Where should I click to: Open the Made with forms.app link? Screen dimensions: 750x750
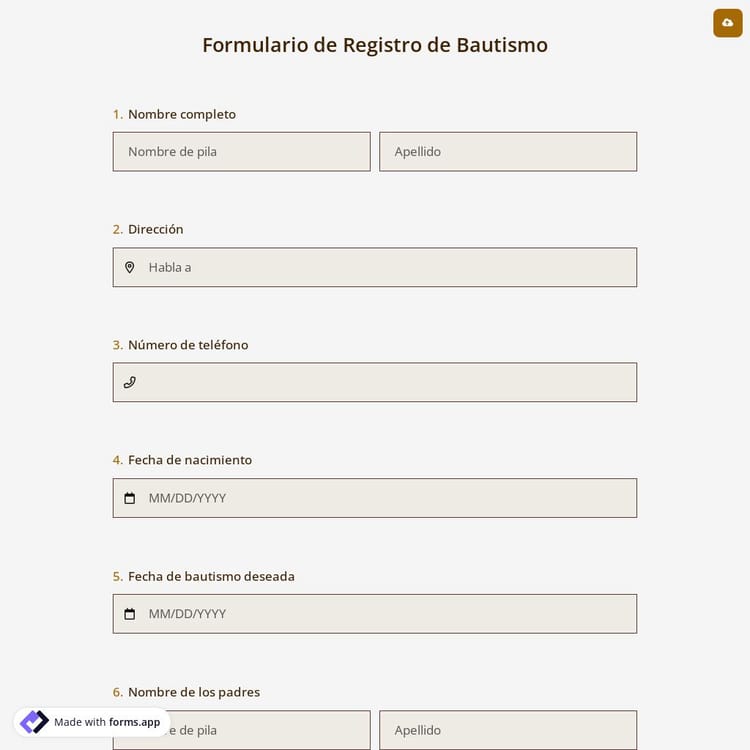pos(107,722)
